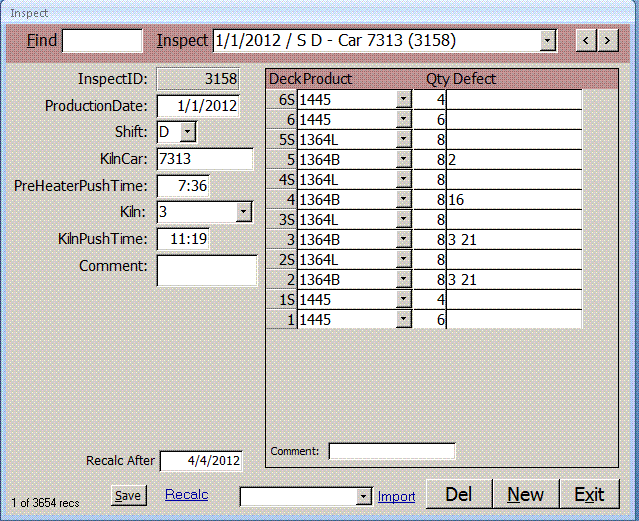
Task: Open the Kiln dropdown list
Action: click(x=243, y=212)
